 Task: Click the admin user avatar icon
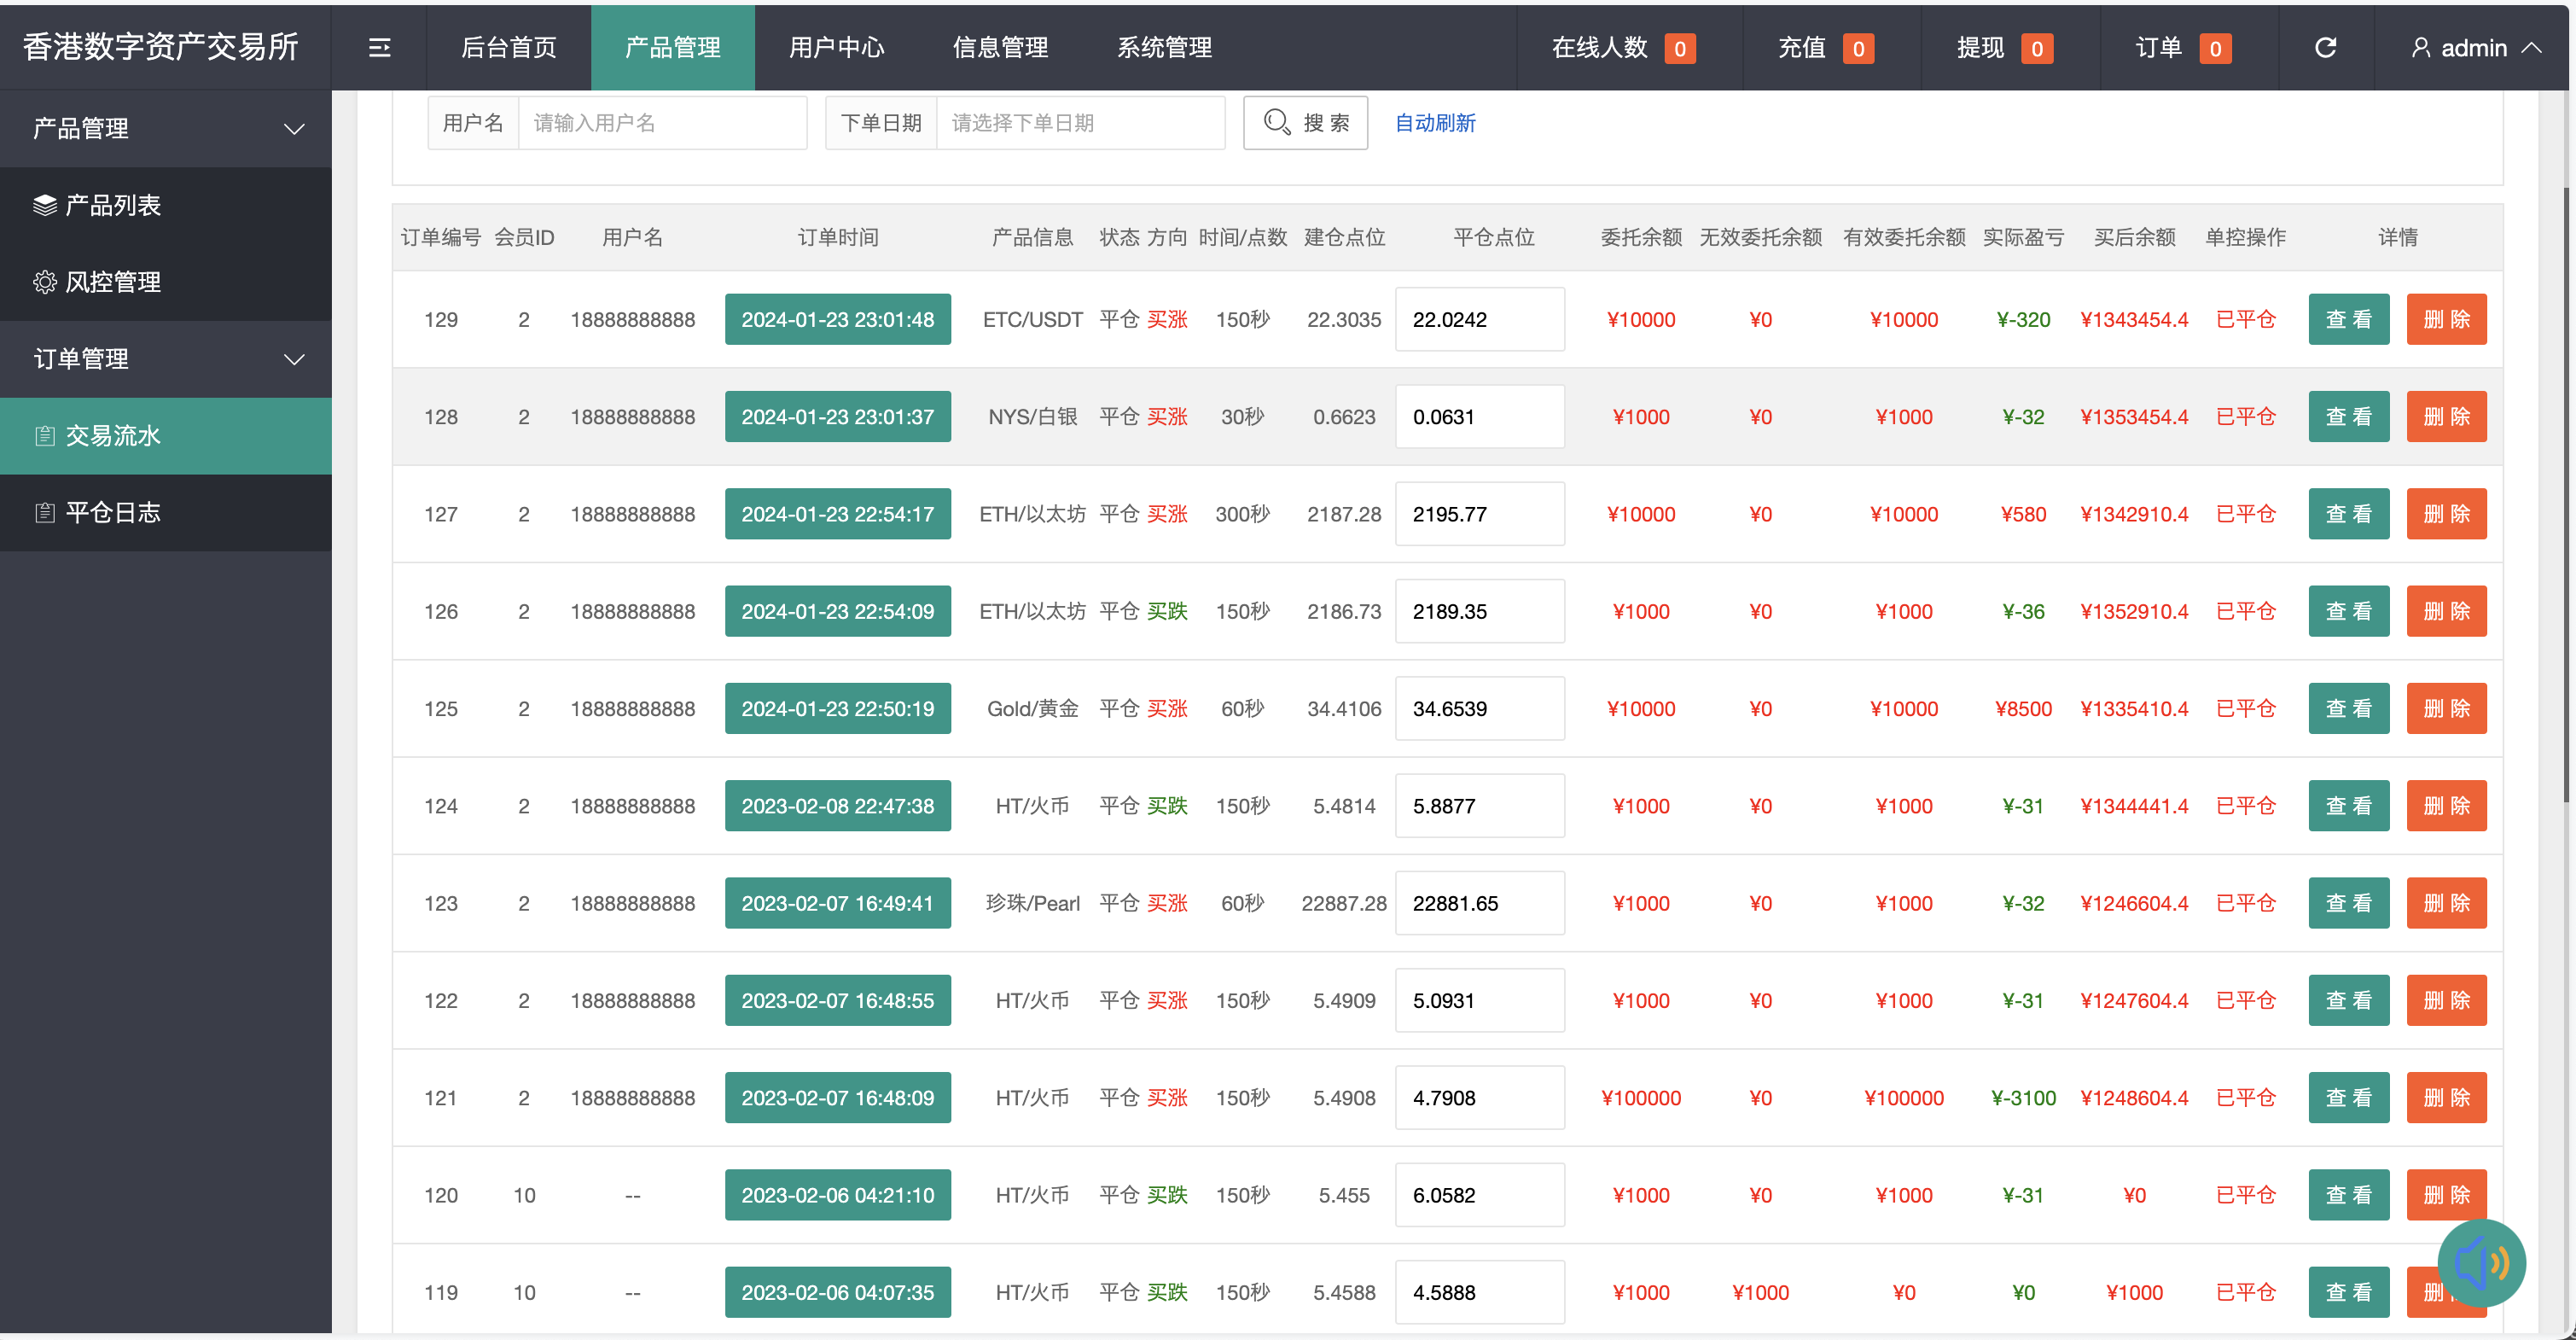[x=2421, y=47]
